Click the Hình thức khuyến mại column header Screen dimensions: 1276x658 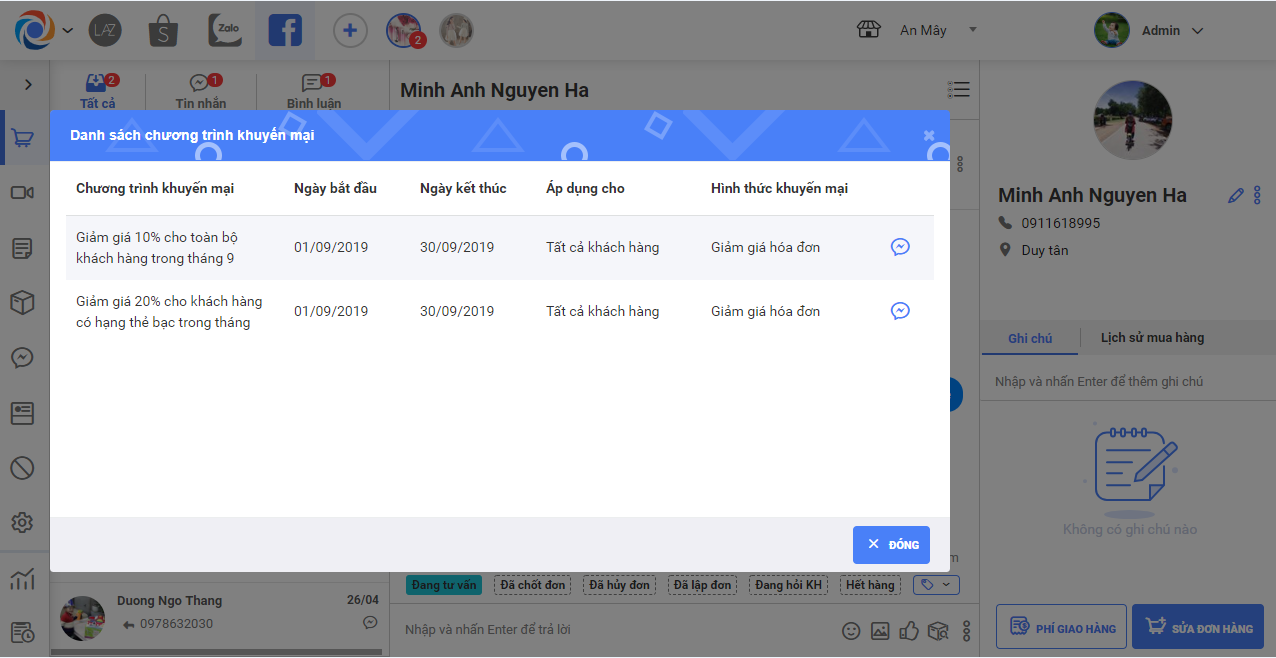pos(780,188)
